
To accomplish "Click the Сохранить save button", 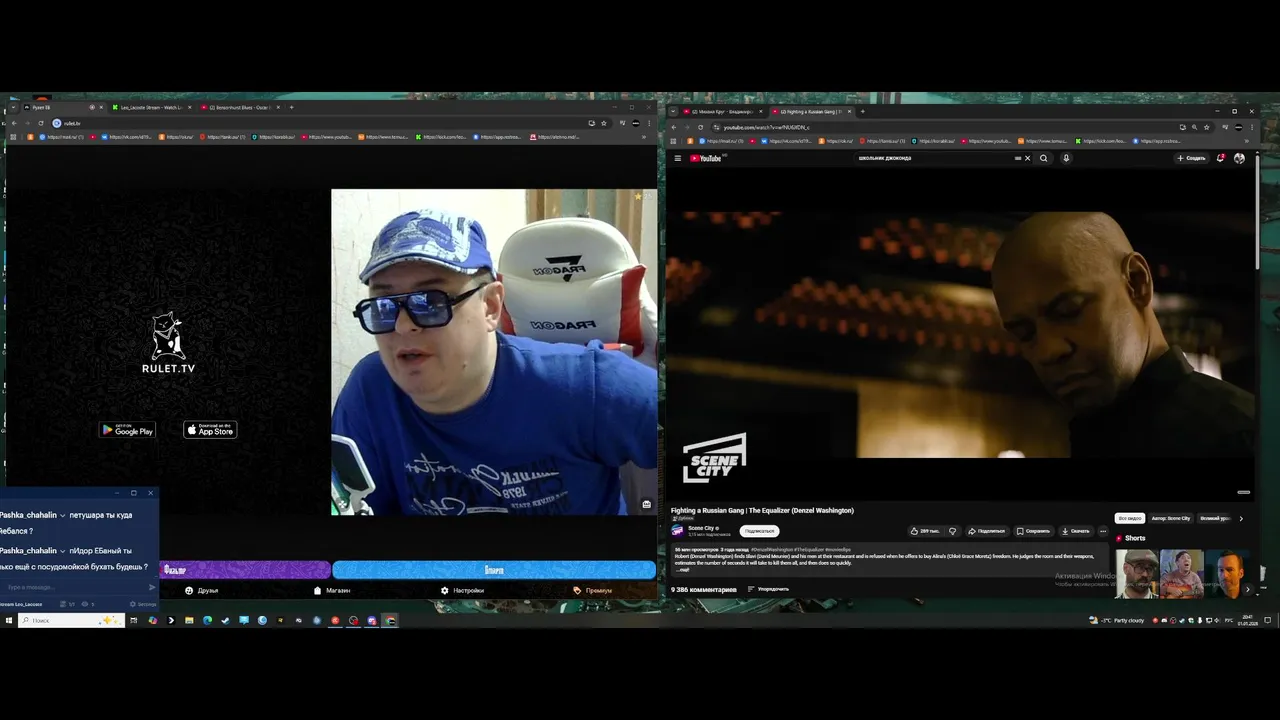I will (x=1033, y=531).
